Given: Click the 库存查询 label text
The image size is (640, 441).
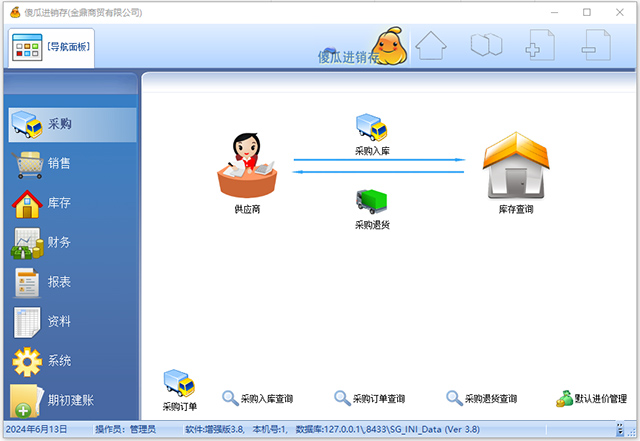Looking at the screenshot, I should (516, 209).
